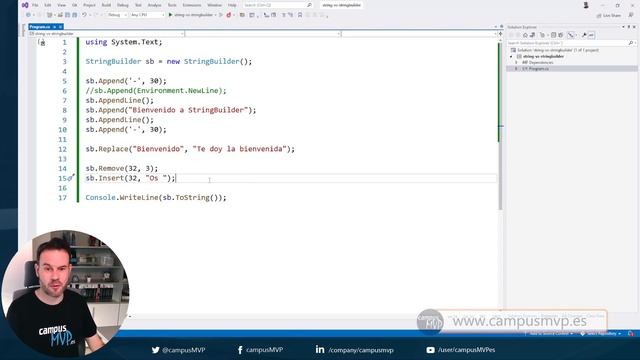The height and width of the screenshot is (360, 640).
Task: Switch to the Program.cs editor tab
Action: click(40, 27)
